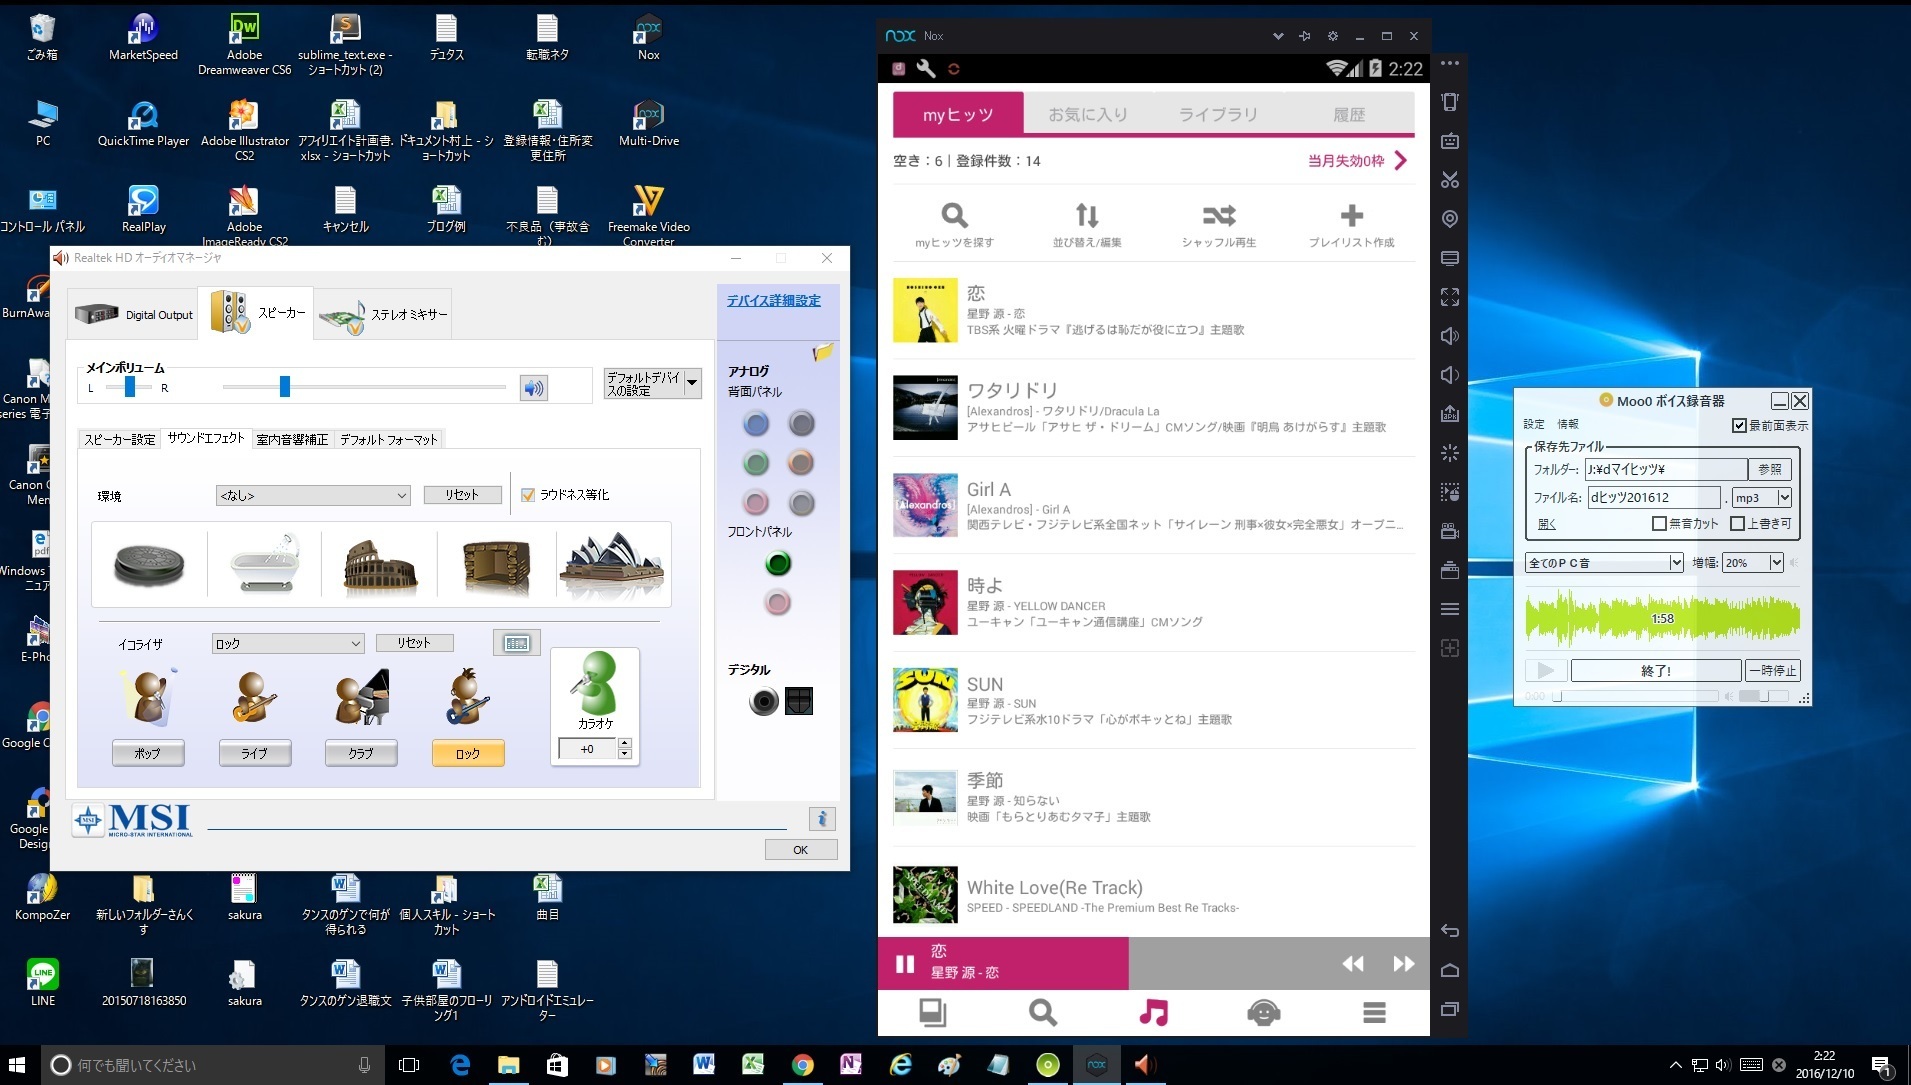Enable 上書き可 checkbox

(x=1737, y=523)
